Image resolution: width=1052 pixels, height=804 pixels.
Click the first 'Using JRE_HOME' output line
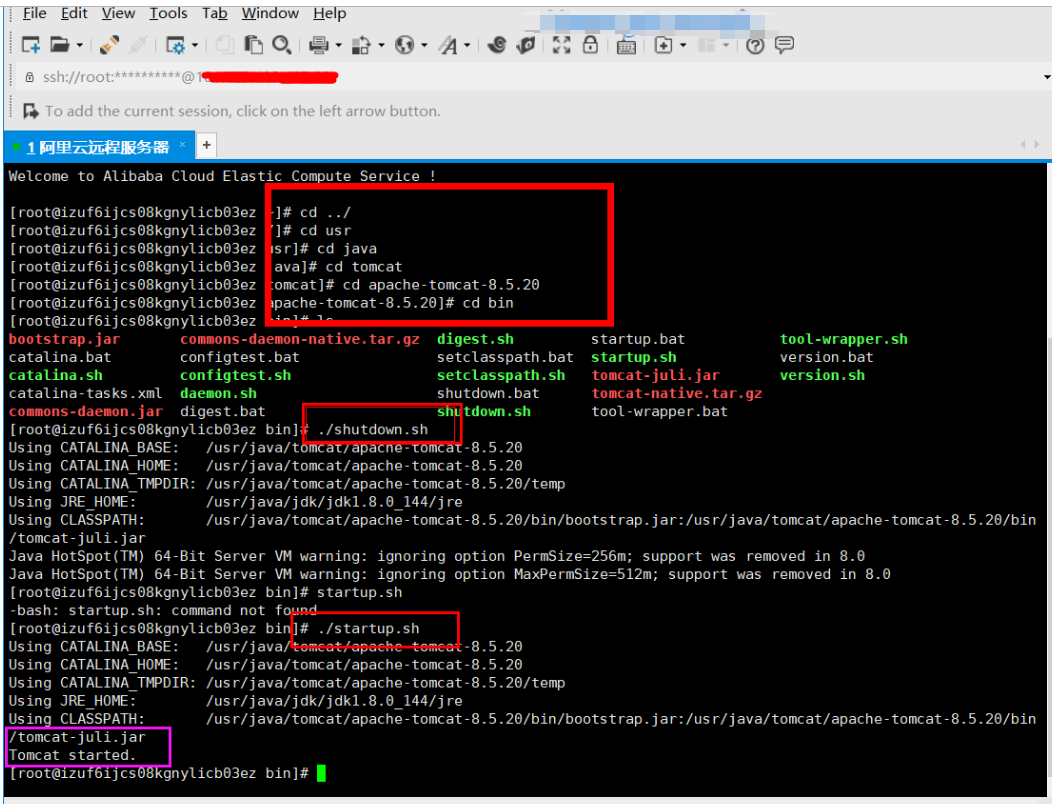click(x=235, y=501)
